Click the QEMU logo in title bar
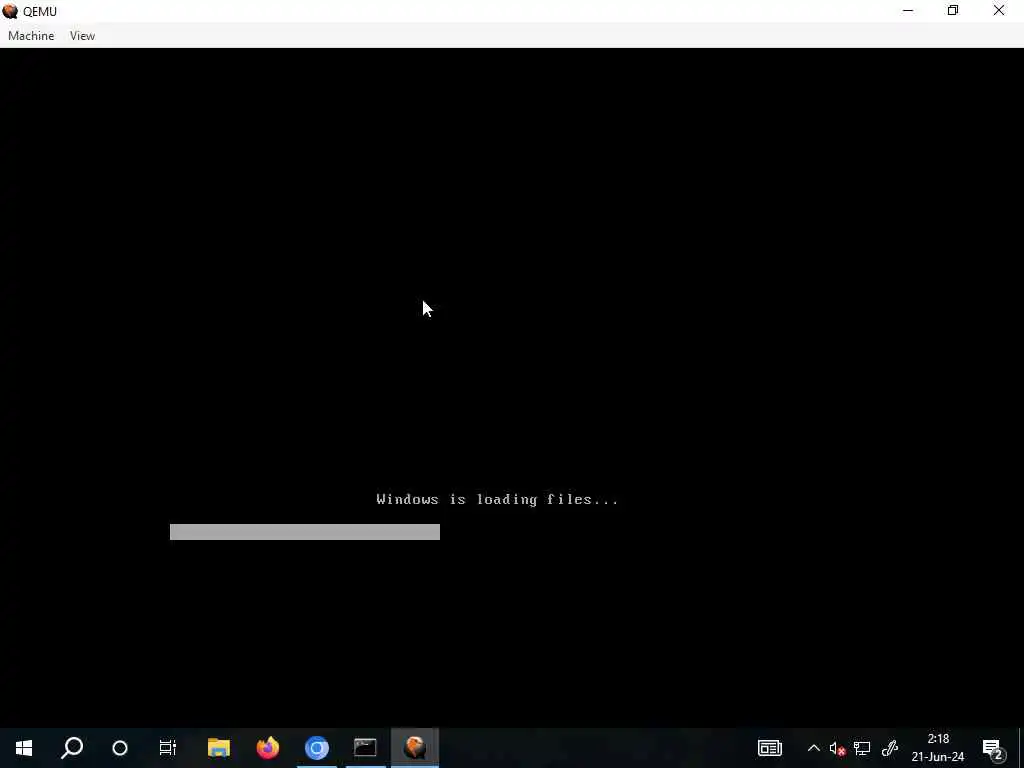This screenshot has width=1024, height=768. coord(10,11)
